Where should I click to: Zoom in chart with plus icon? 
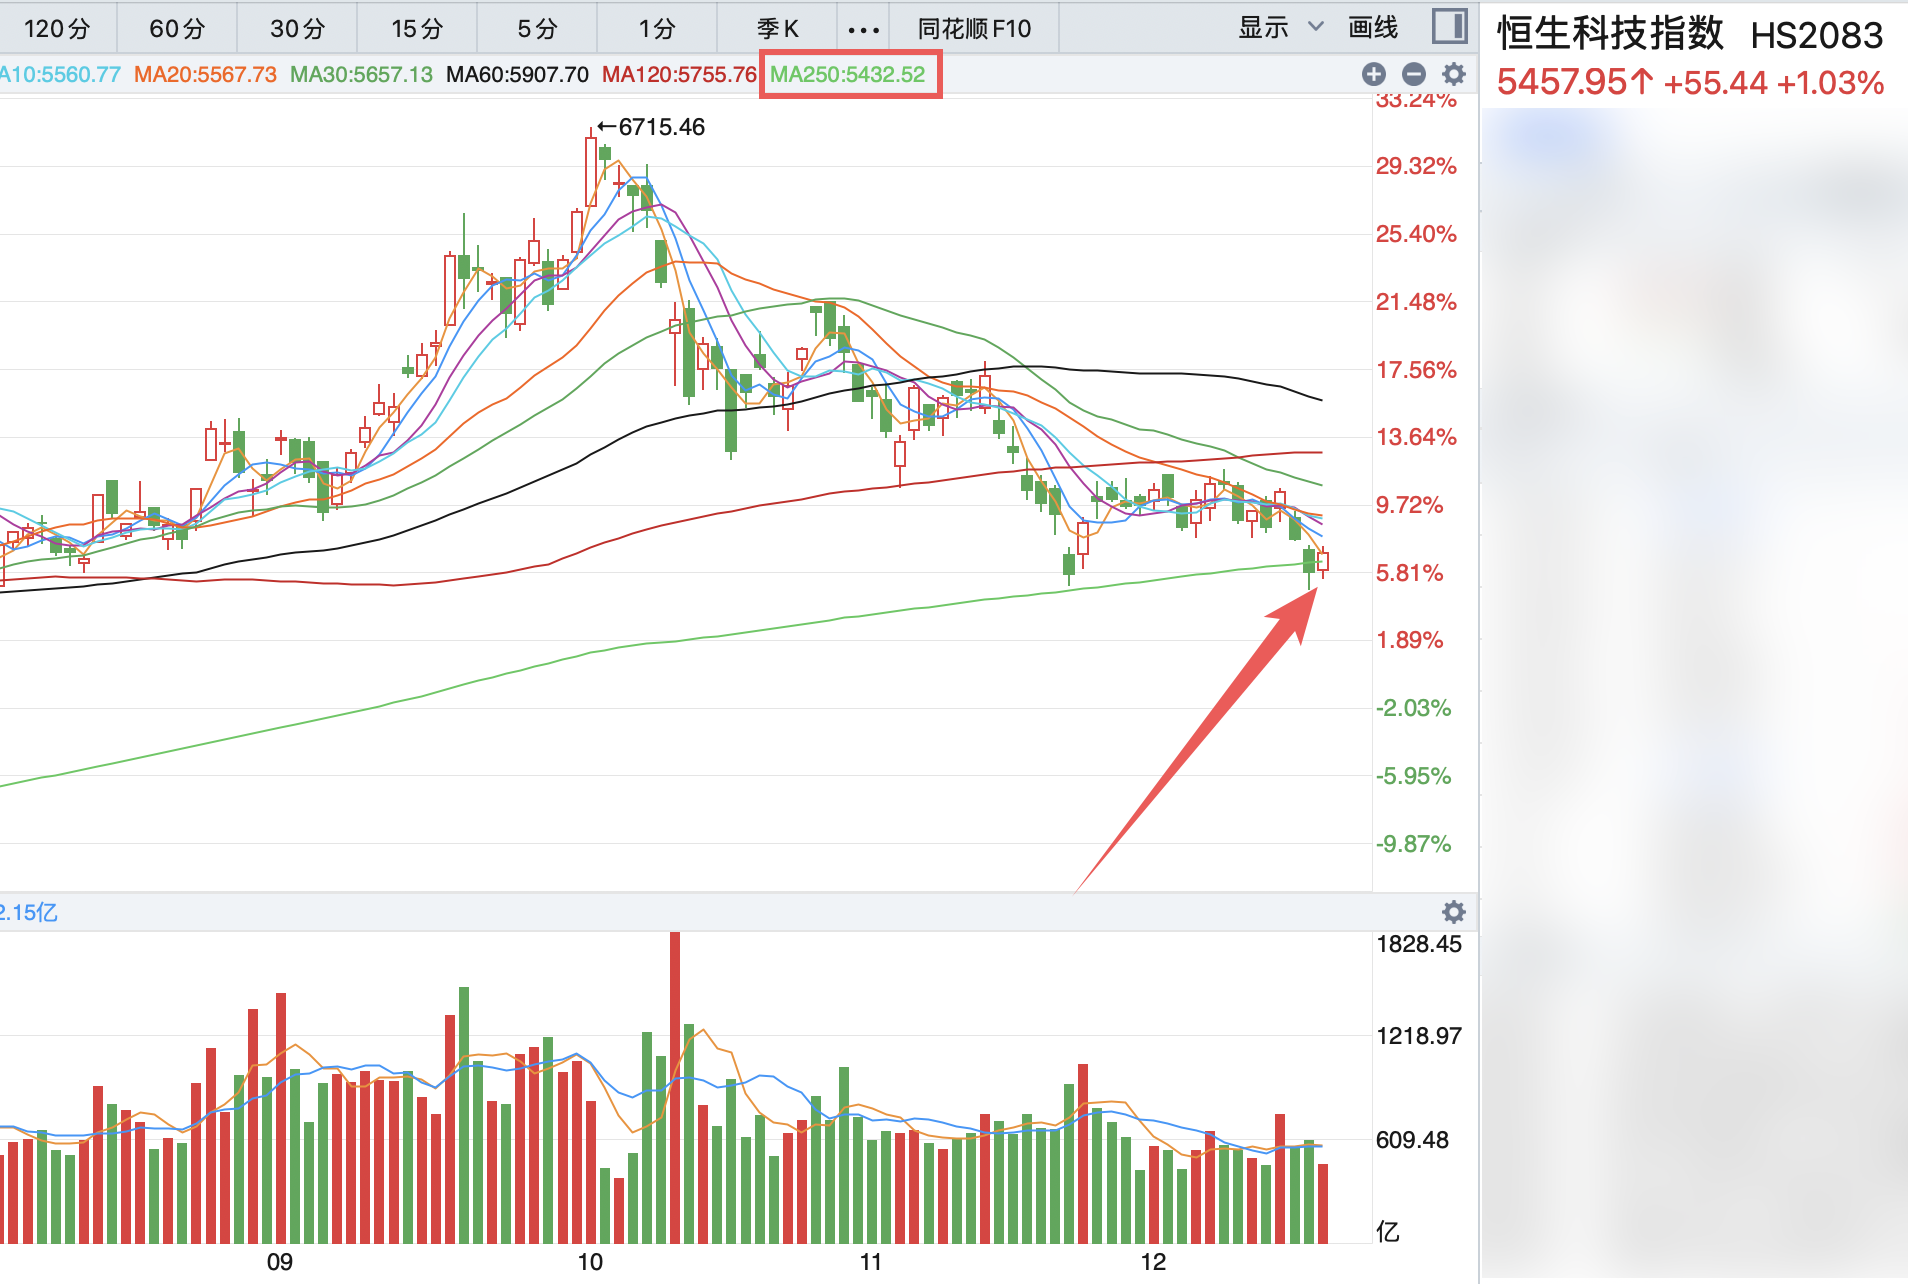coord(1374,74)
